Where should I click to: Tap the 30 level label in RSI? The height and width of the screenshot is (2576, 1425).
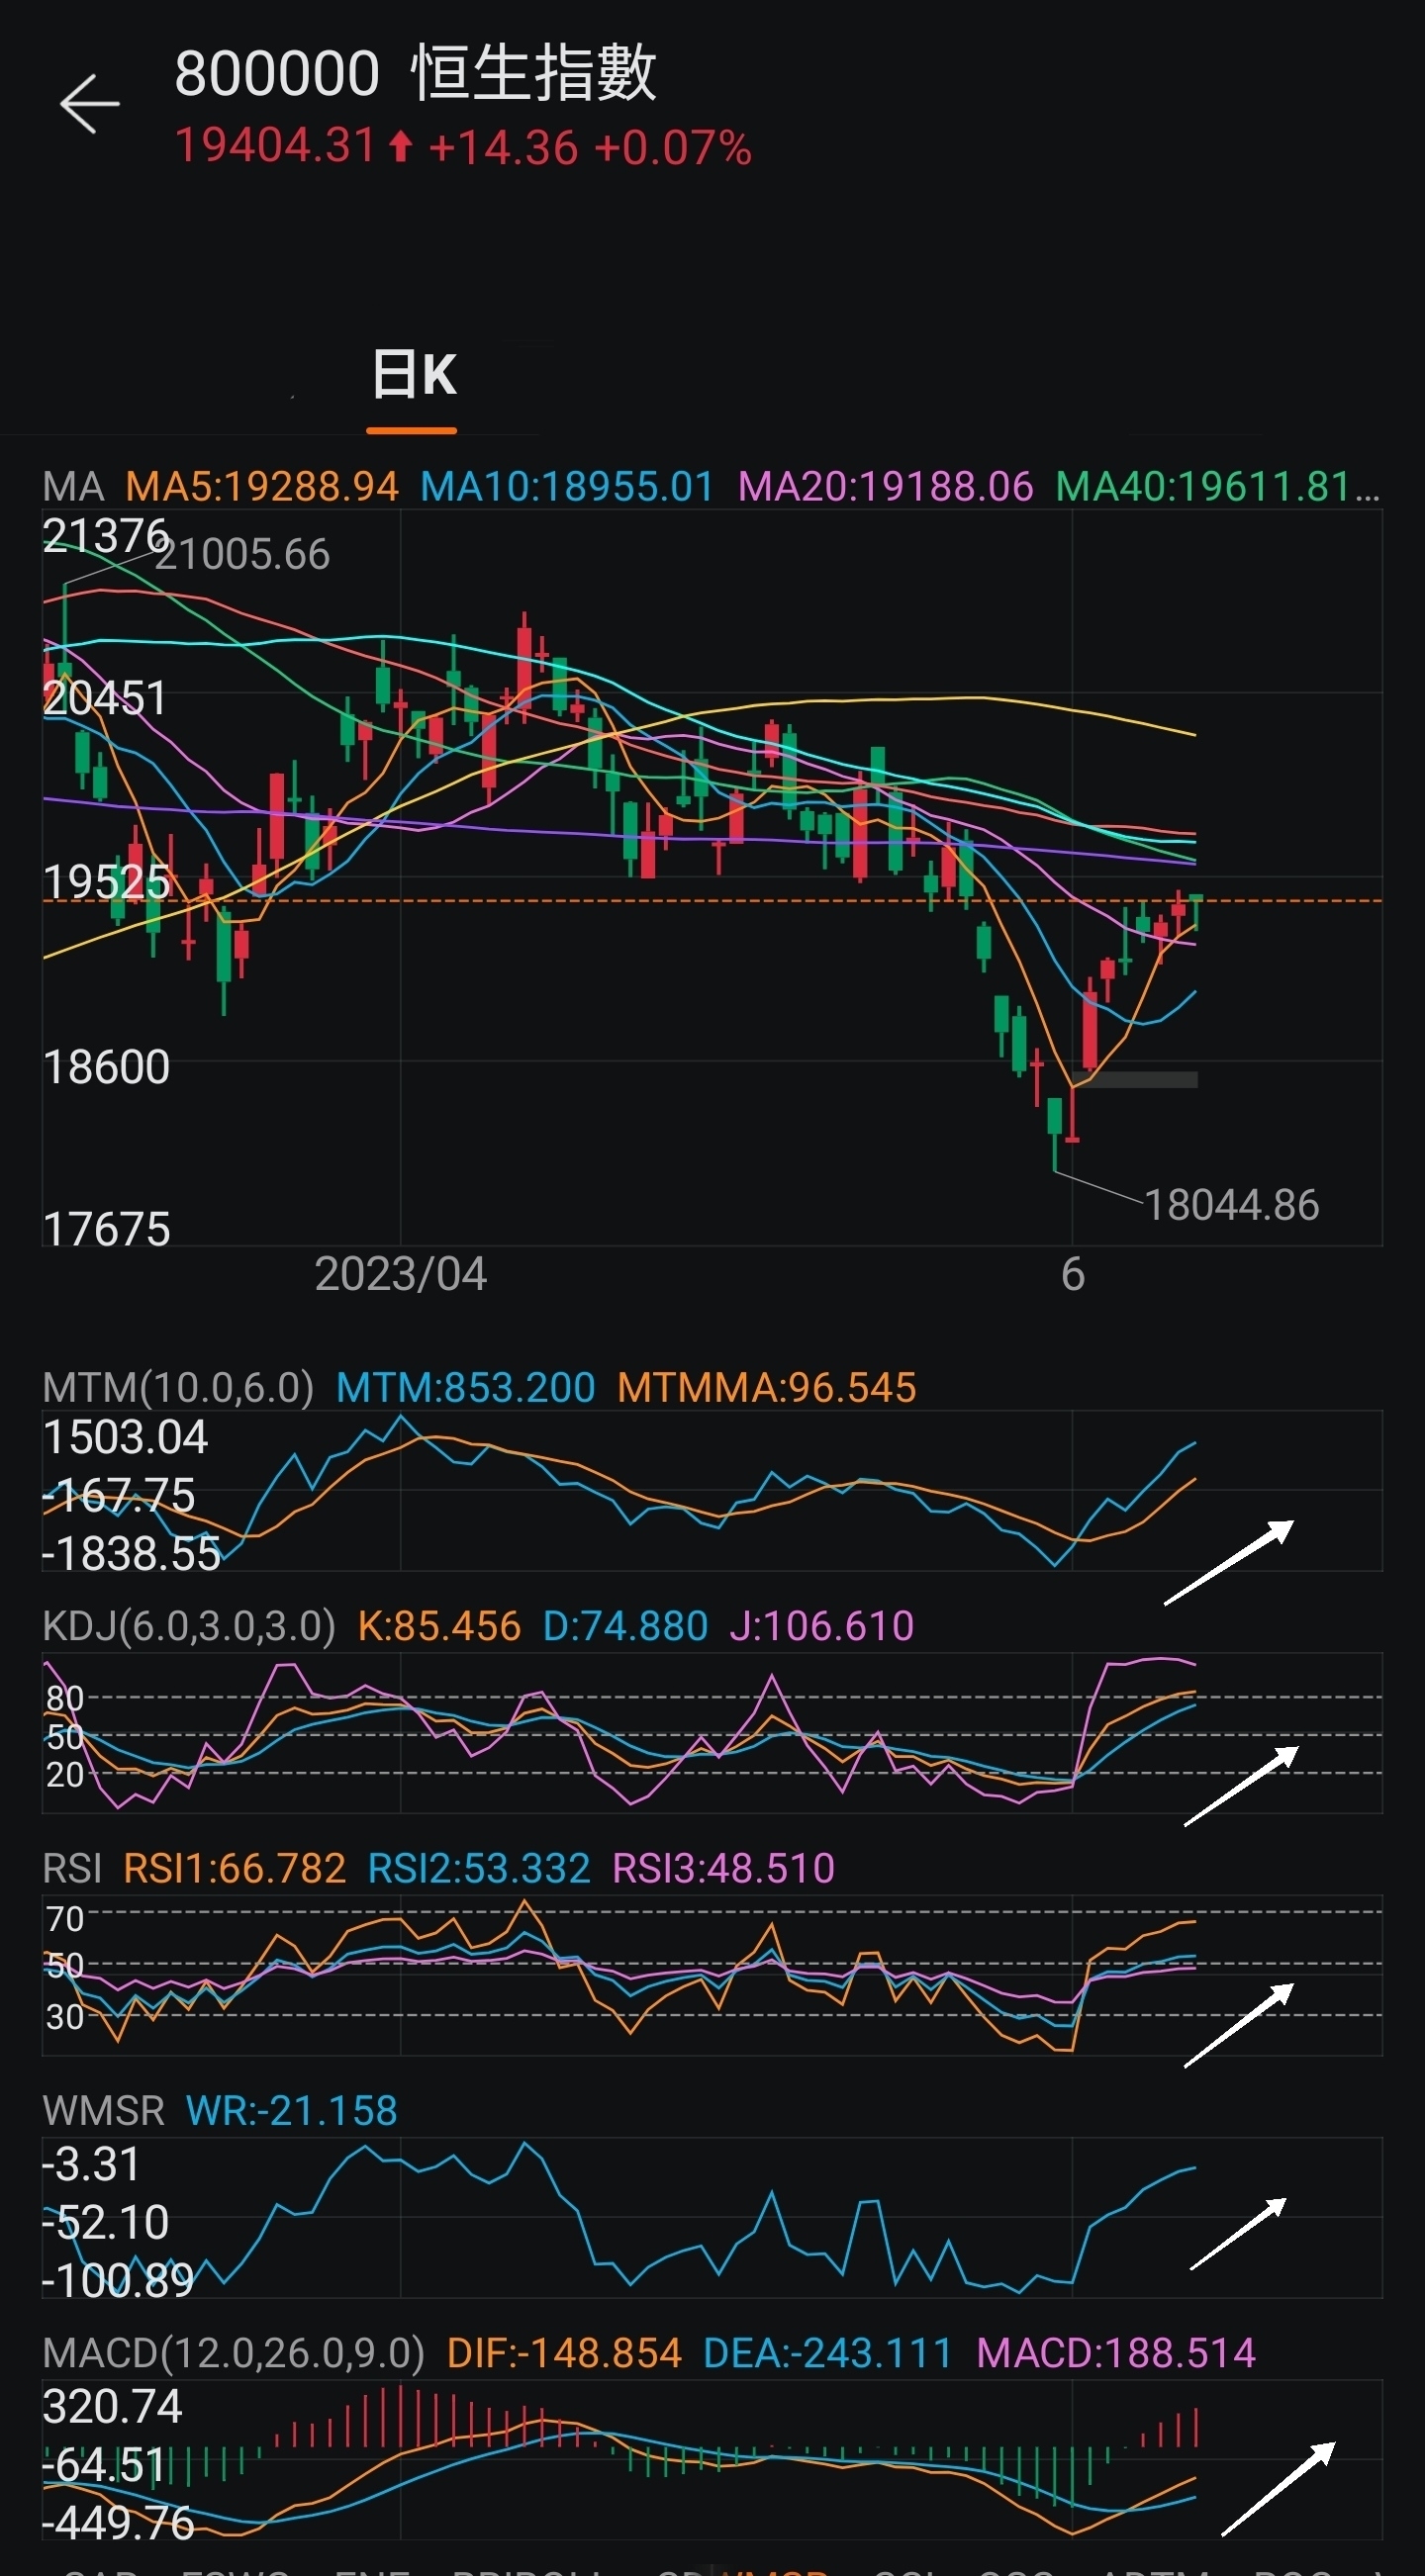65,2017
